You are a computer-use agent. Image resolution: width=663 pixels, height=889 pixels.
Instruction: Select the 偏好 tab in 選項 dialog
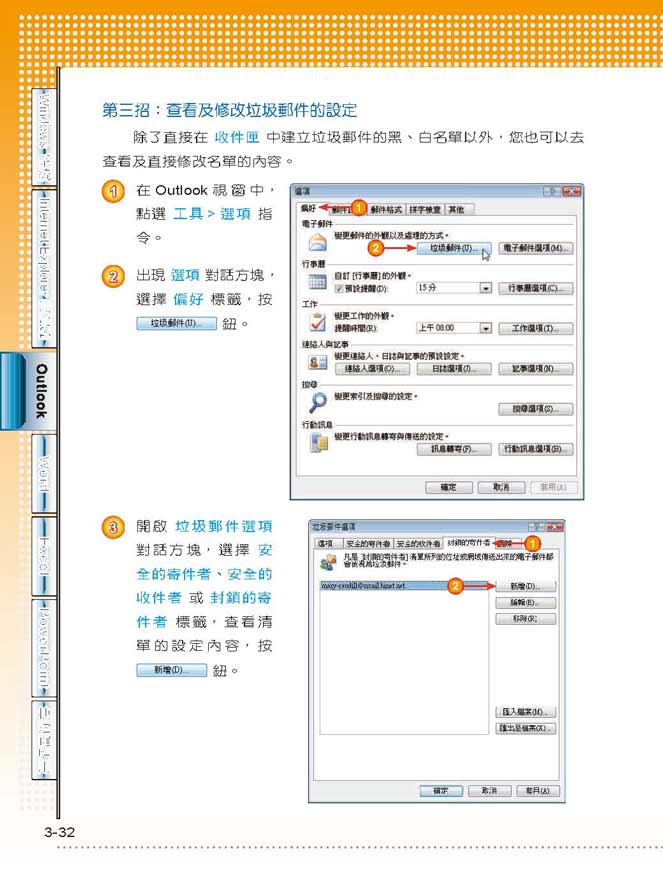click(x=309, y=209)
